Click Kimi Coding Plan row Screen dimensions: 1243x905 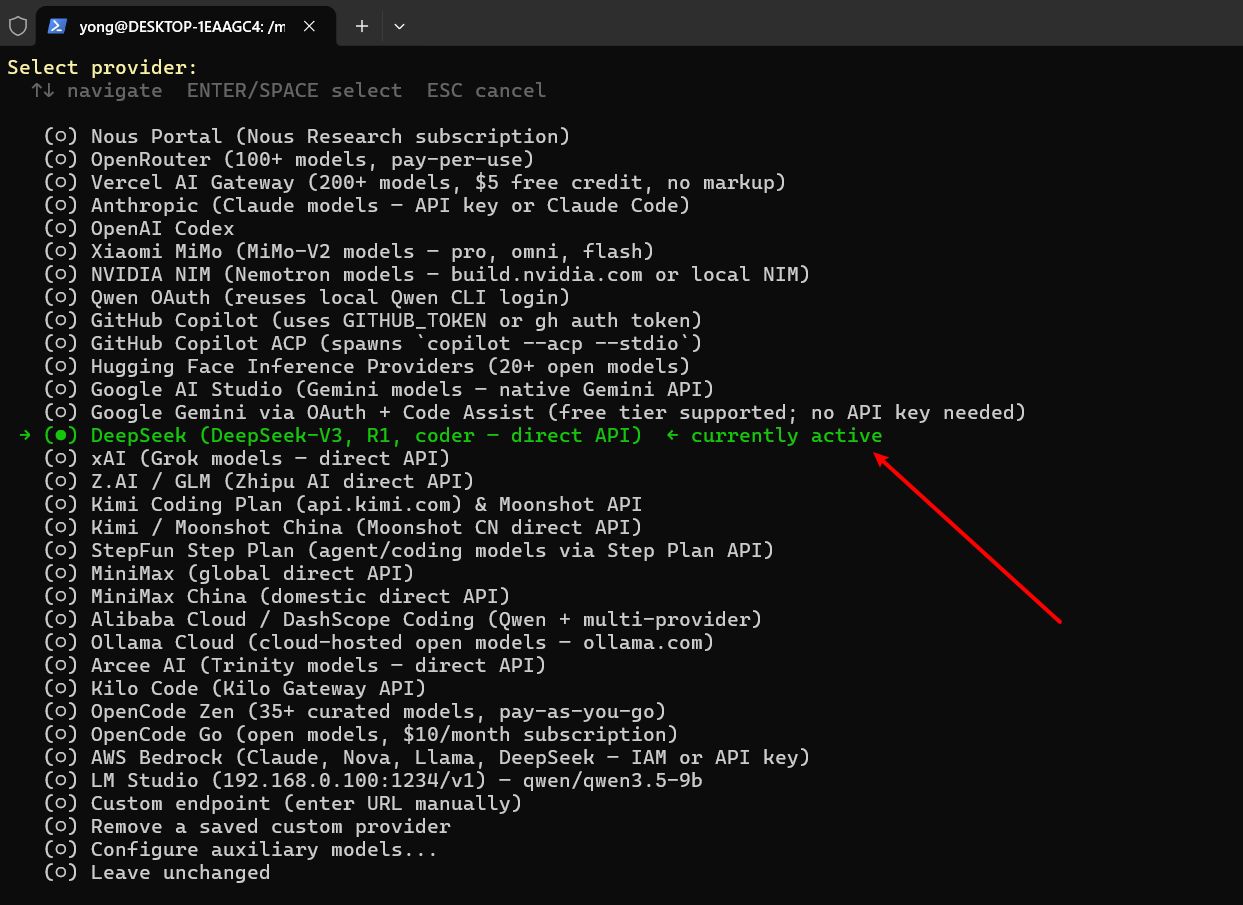pyautogui.click(x=343, y=504)
